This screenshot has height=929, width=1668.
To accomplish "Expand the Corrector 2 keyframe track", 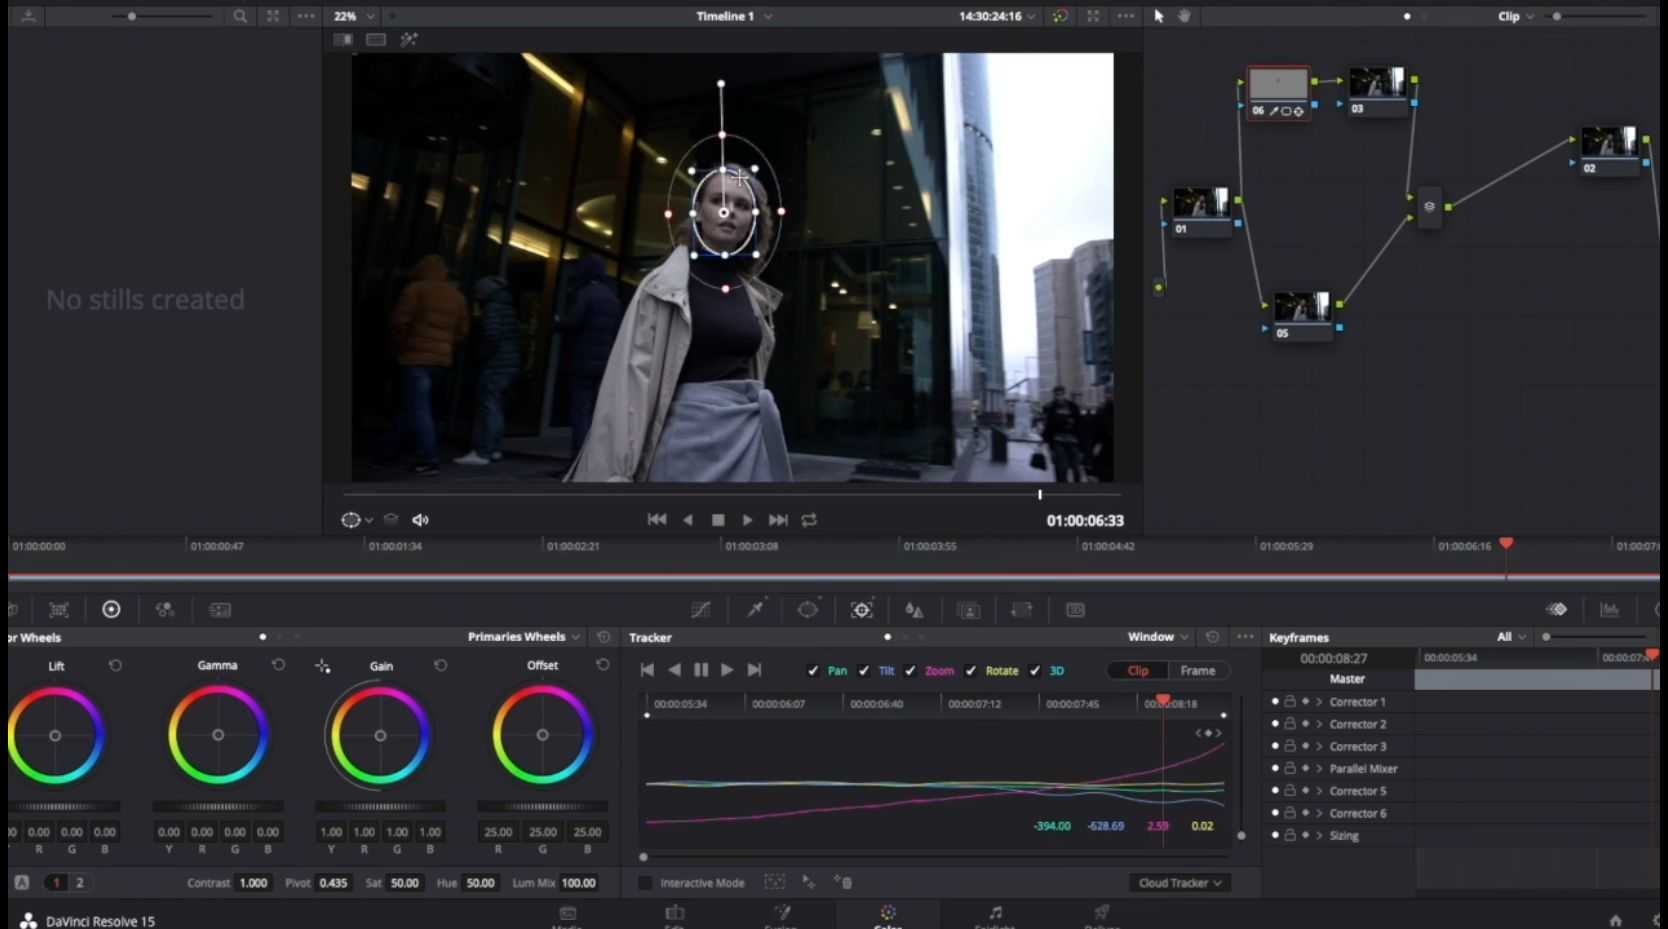I will pyautogui.click(x=1320, y=724).
